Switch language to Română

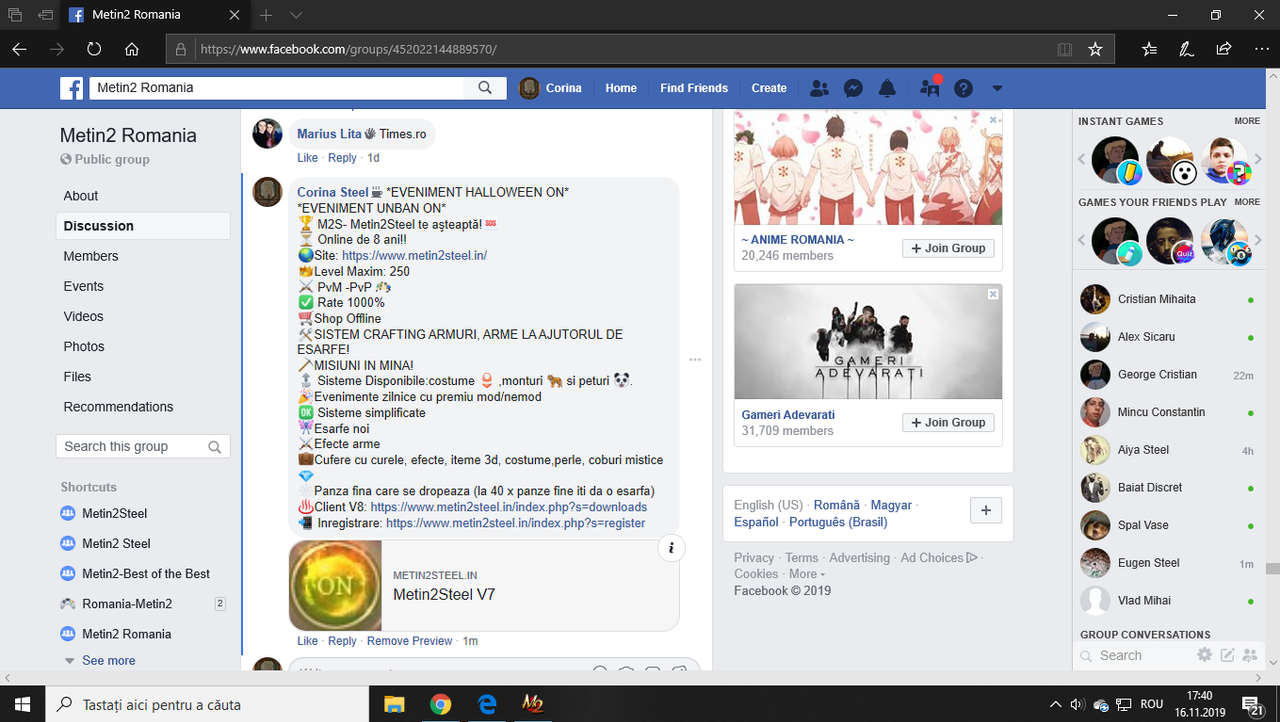[x=837, y=506]
